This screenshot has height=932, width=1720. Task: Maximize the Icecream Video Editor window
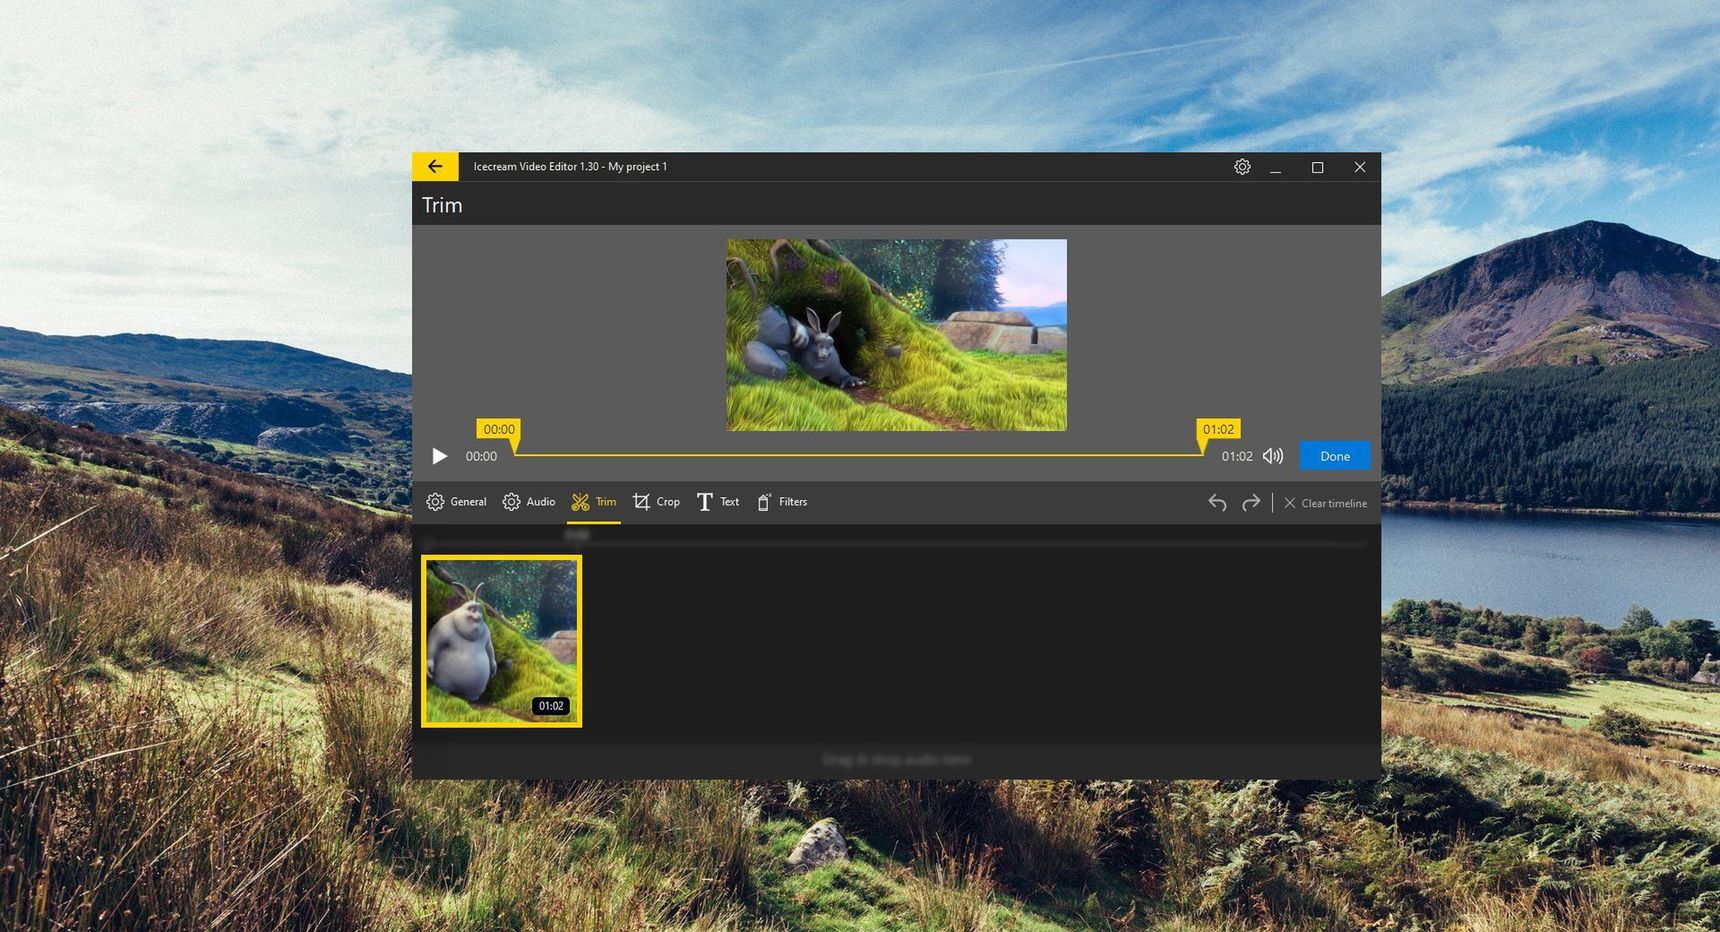coord(1317,167)
